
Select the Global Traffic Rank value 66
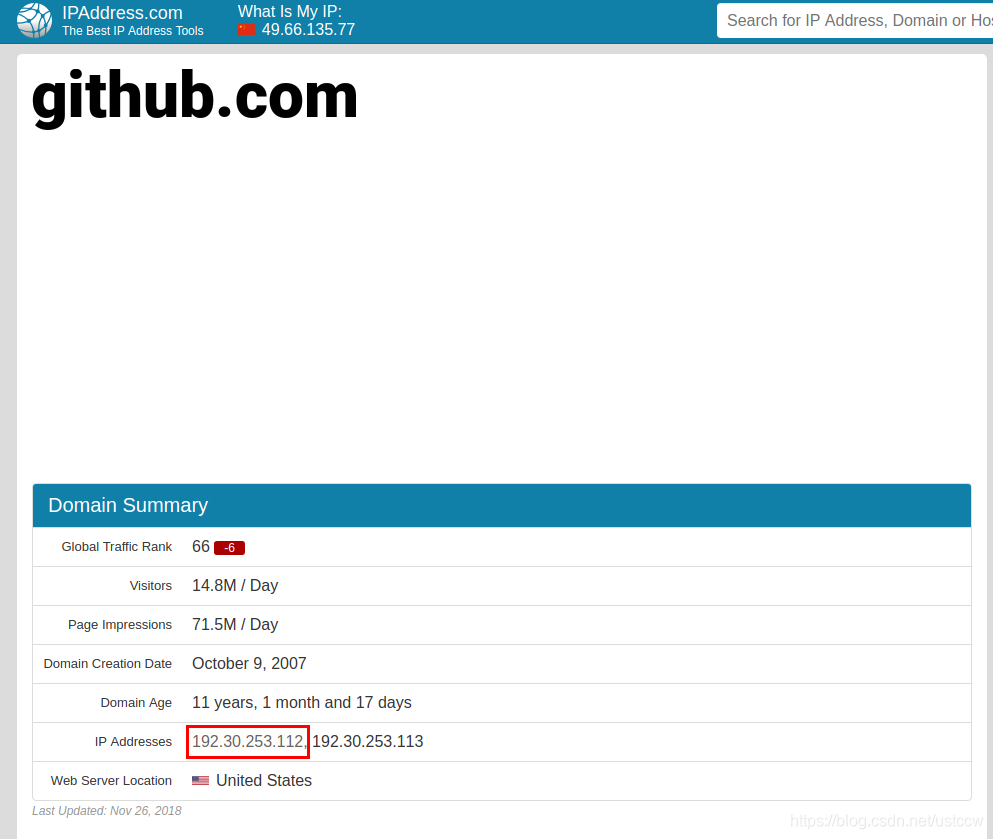201,546
